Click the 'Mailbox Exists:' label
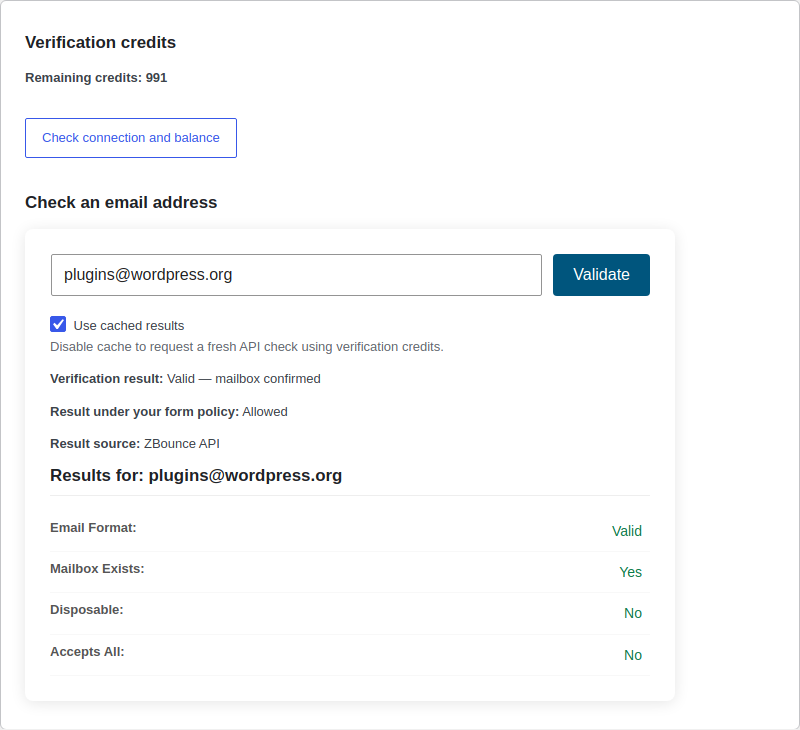This screenshot has height=730, width=800. click(x=97, y=569)
